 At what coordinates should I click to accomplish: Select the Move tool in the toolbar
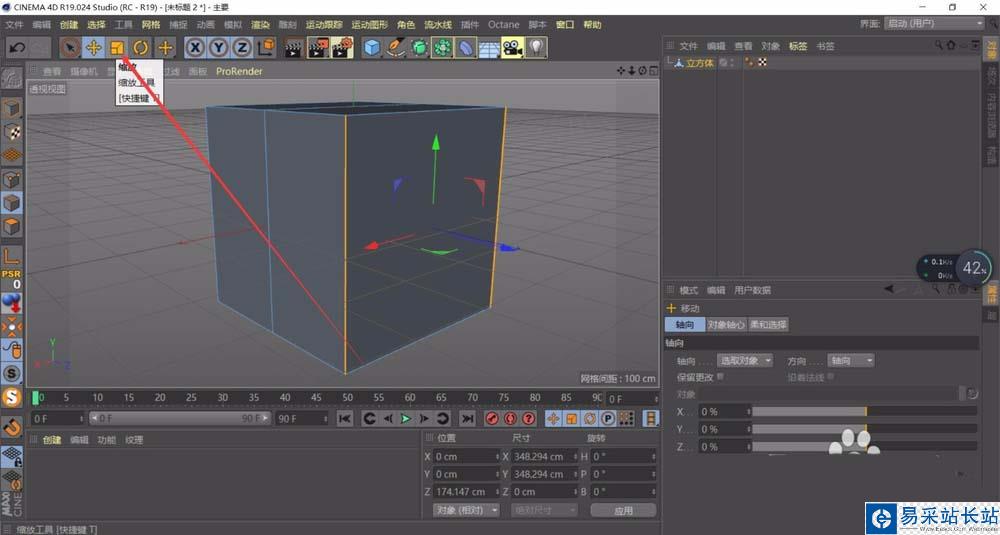point(93,47)
